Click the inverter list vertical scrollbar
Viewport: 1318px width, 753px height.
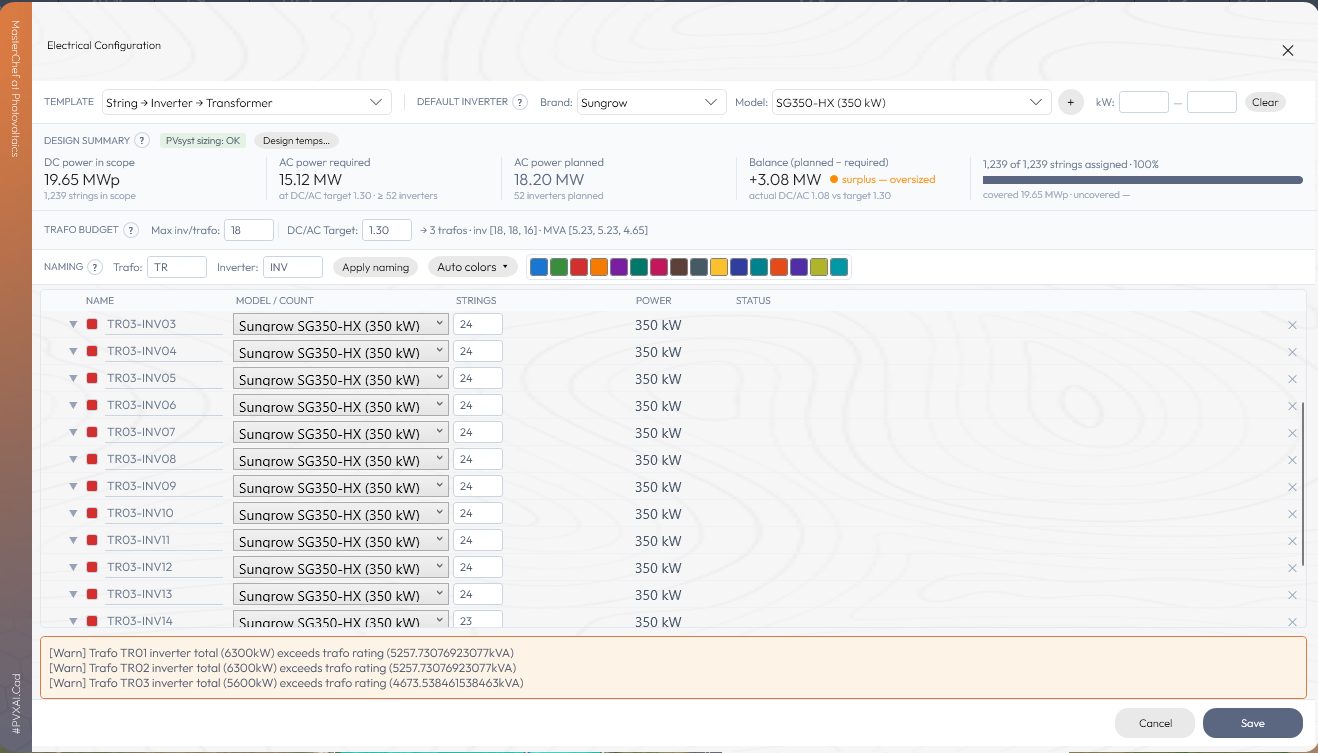pos(1302,485)
